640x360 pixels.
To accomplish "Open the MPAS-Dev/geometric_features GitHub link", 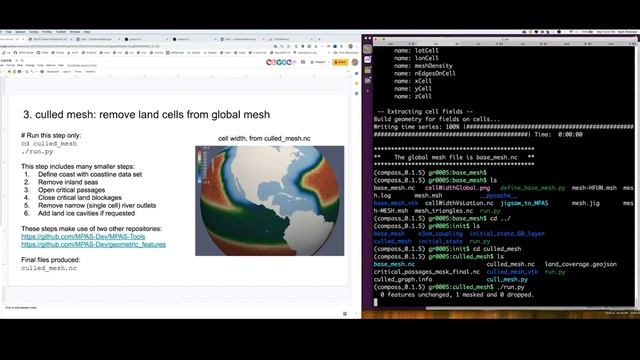I will click(x=93, y=244).
